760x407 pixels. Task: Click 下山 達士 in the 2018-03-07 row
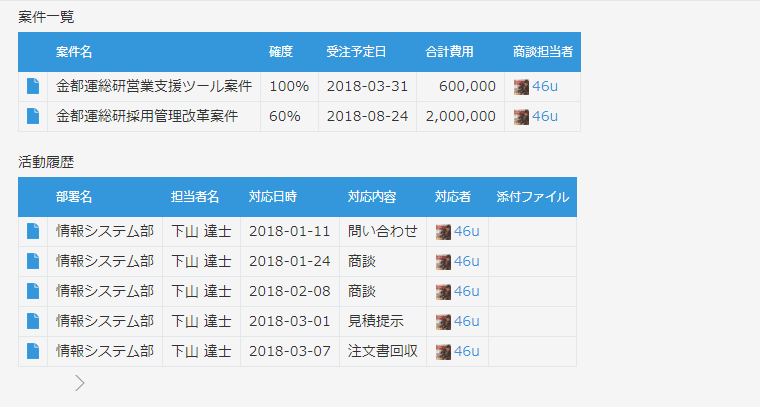pos(201,351)
